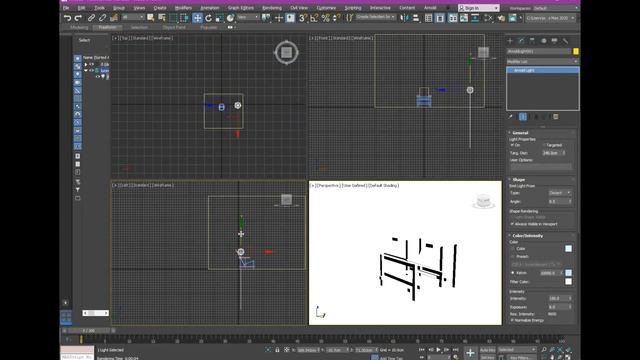
Task: Select the Select and Link tool
Action: point(91,18)
